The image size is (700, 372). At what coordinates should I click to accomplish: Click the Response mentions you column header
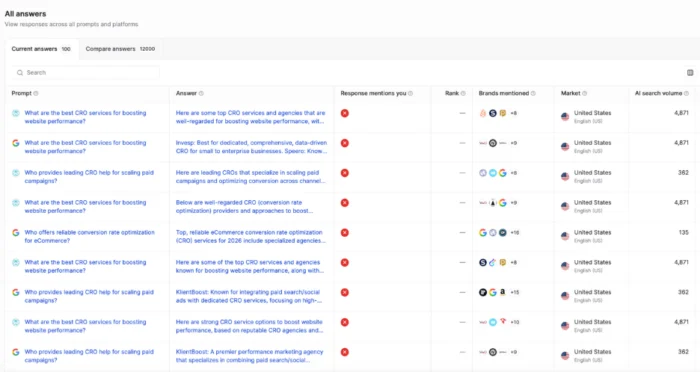[x=373, y=93]
